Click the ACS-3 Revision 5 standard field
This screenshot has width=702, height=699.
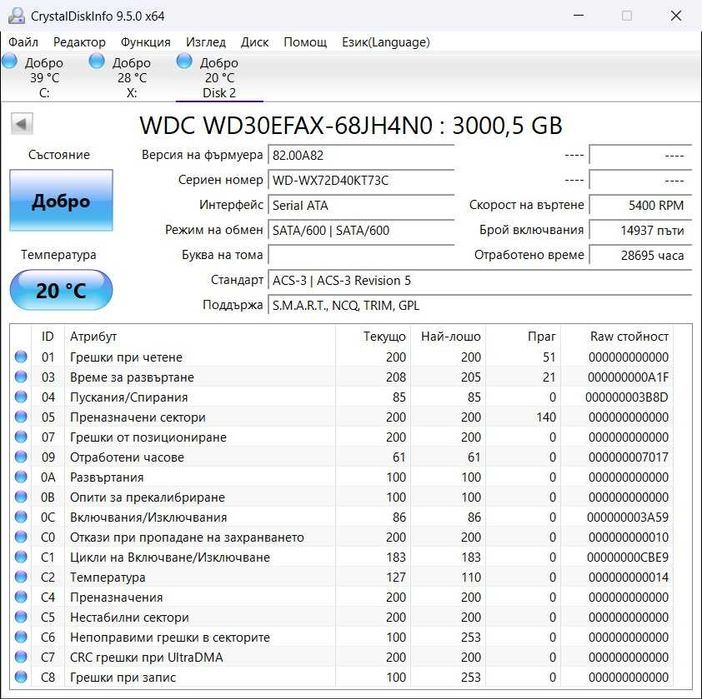point(480,281)
